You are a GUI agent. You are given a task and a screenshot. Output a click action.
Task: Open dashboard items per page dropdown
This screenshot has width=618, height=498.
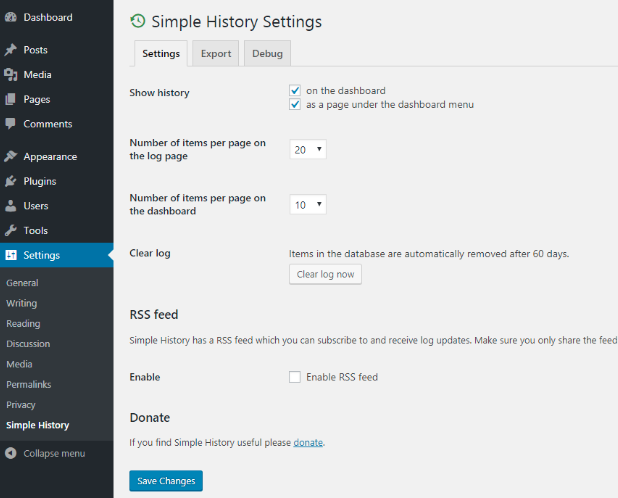click(x=307, y=204)
